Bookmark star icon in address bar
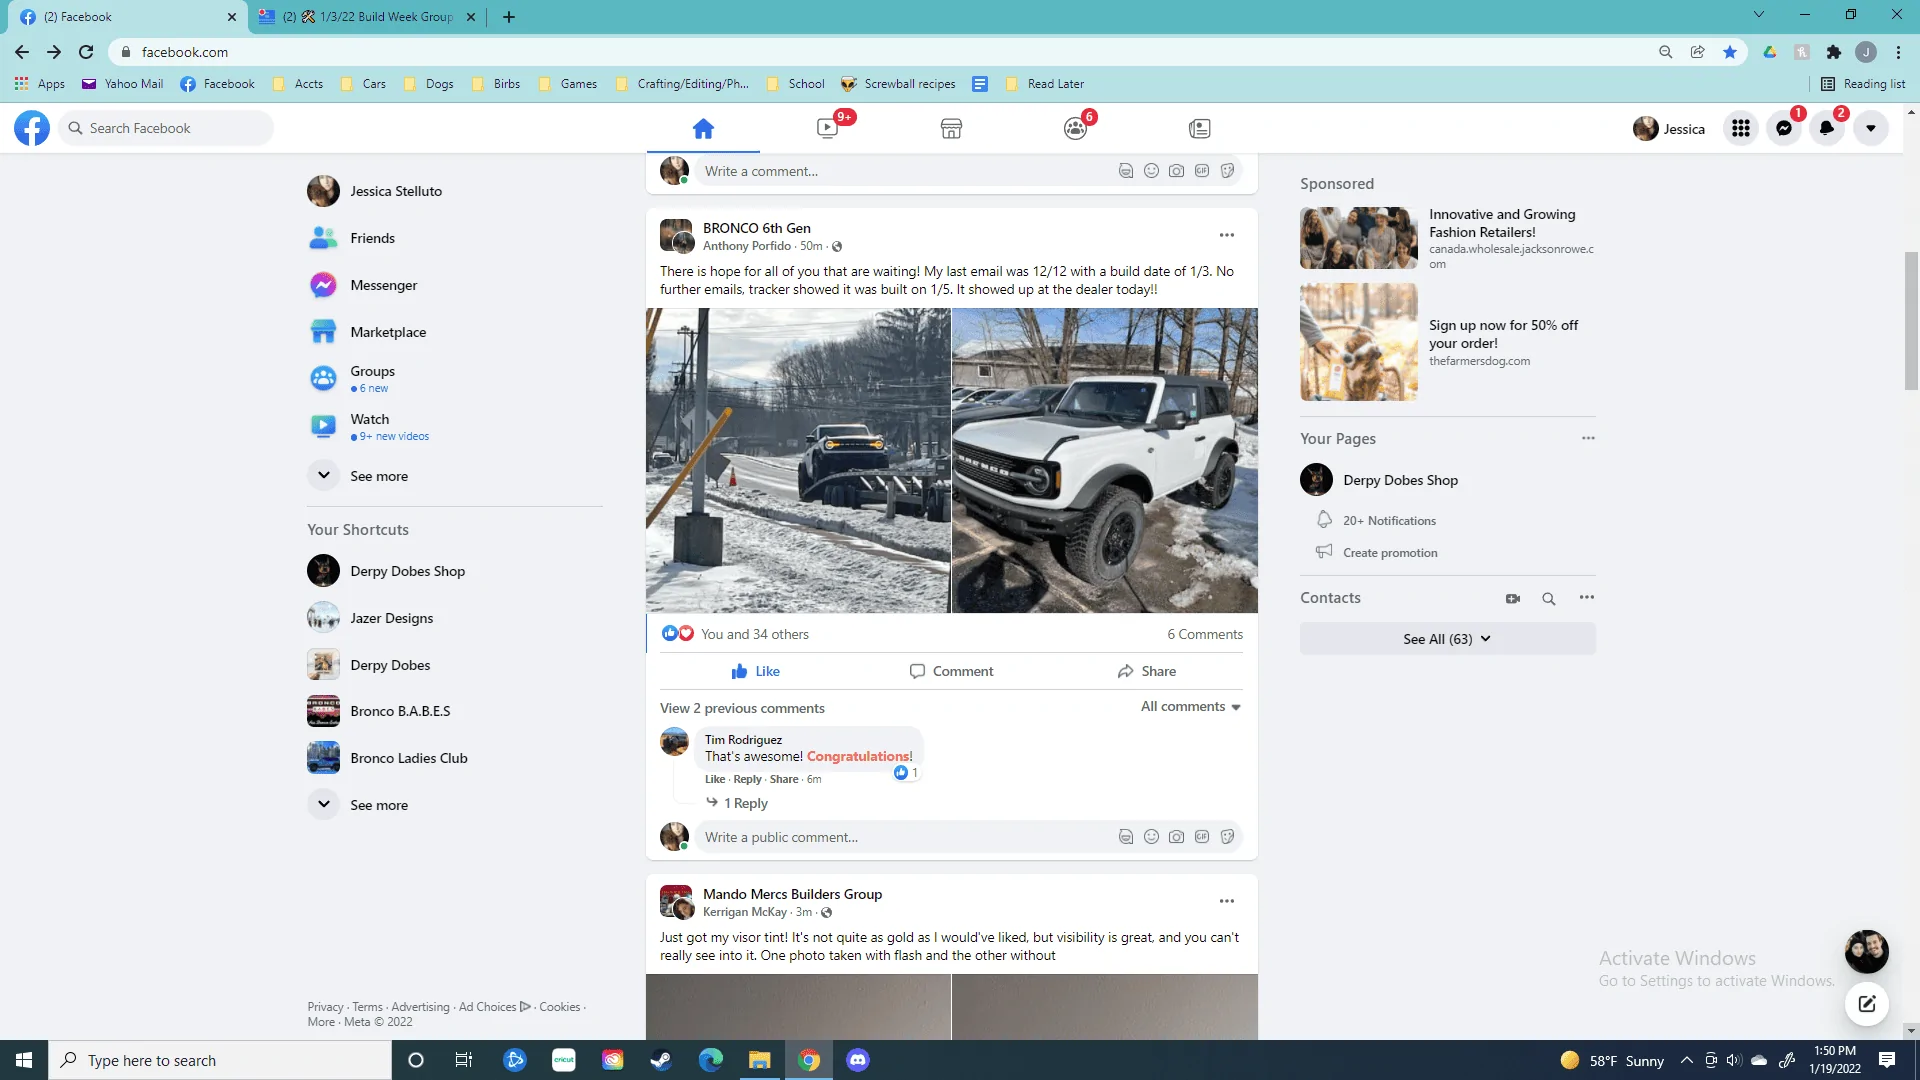This screenshot has height=1080, width=1920. (x=1729, y=52)
